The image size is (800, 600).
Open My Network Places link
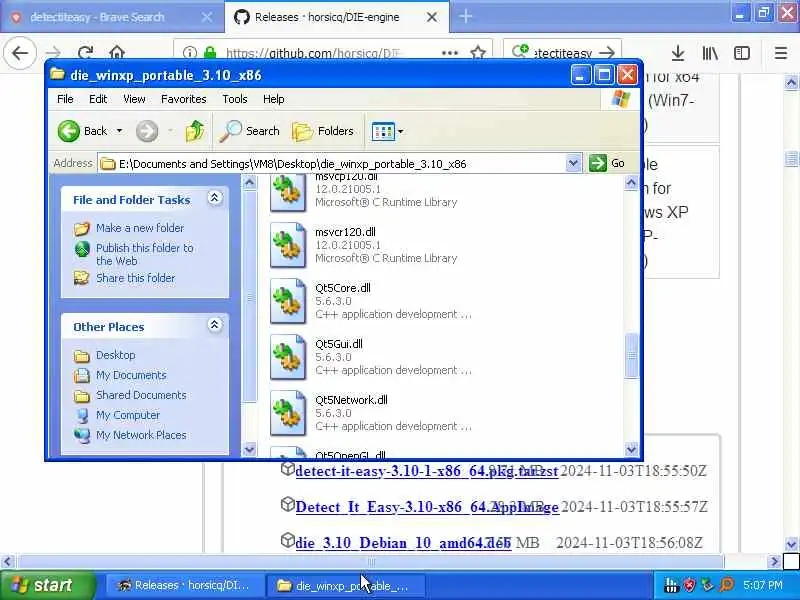point(141,435)
